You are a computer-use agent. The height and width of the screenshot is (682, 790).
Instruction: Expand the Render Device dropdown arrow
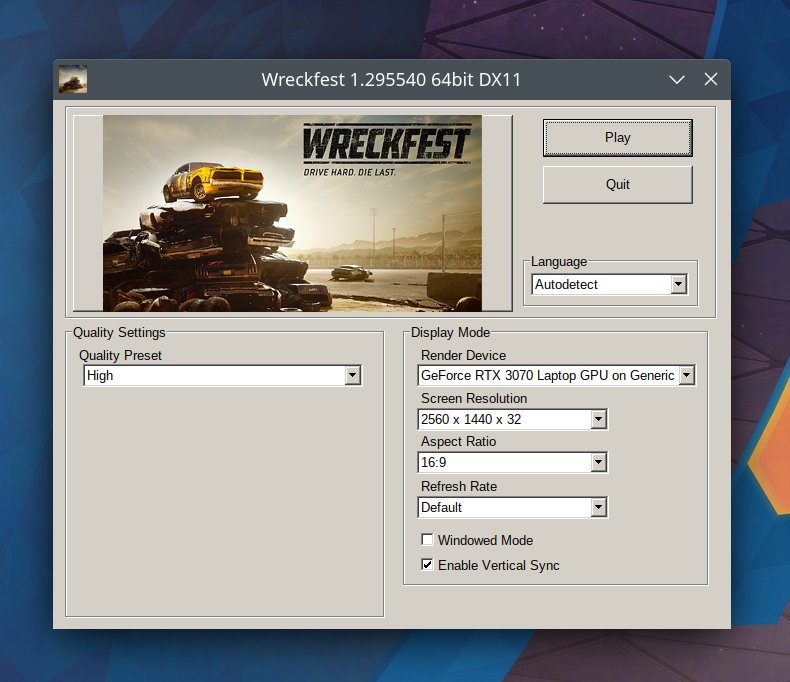(686, 375)
